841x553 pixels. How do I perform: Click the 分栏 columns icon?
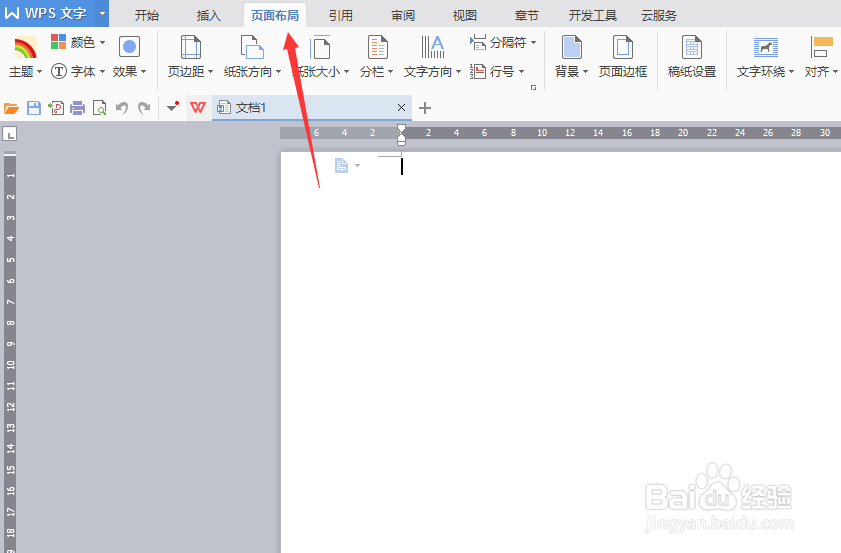click(378, 47)
